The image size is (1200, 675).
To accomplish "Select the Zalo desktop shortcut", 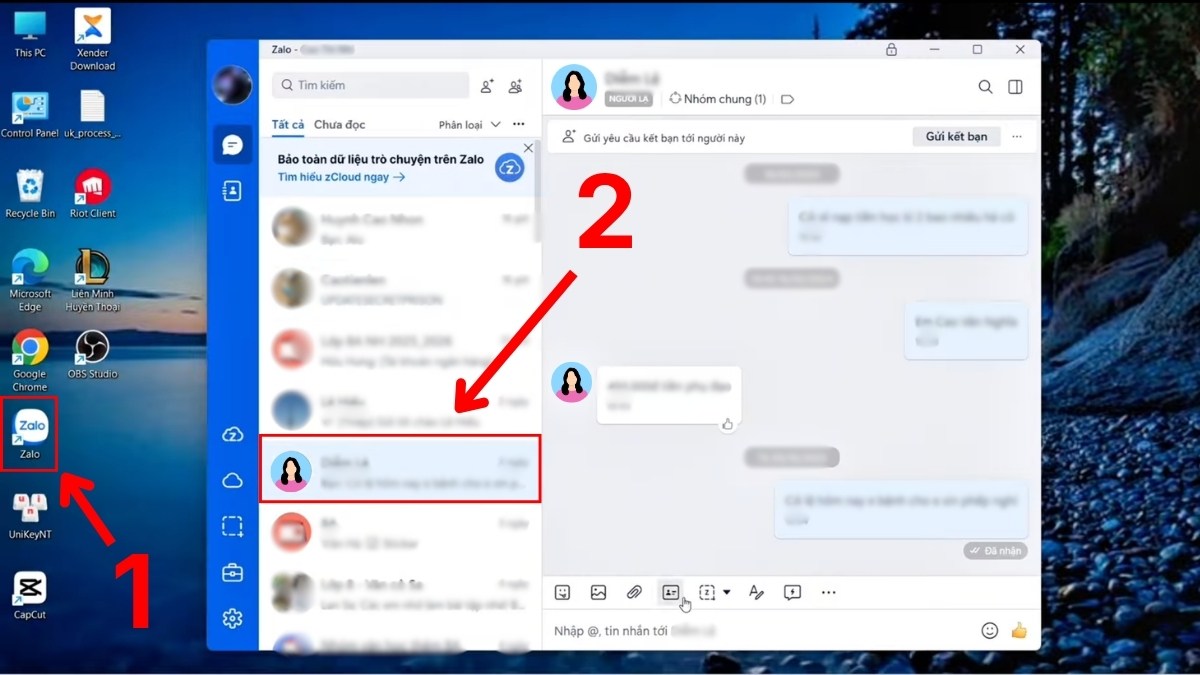I will (30, 433).
